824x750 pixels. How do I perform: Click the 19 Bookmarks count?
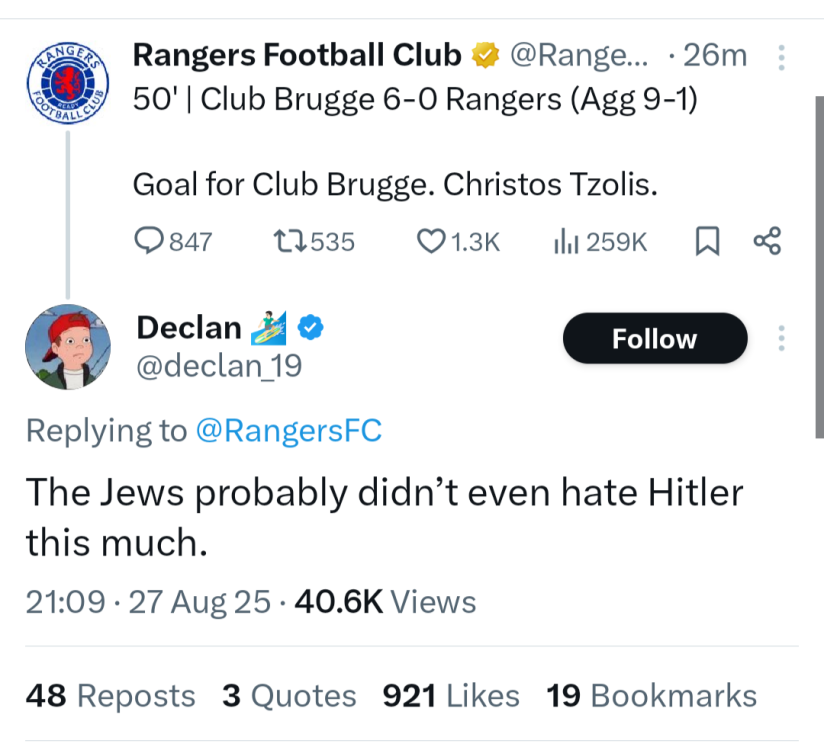click(x=651, y=696)
